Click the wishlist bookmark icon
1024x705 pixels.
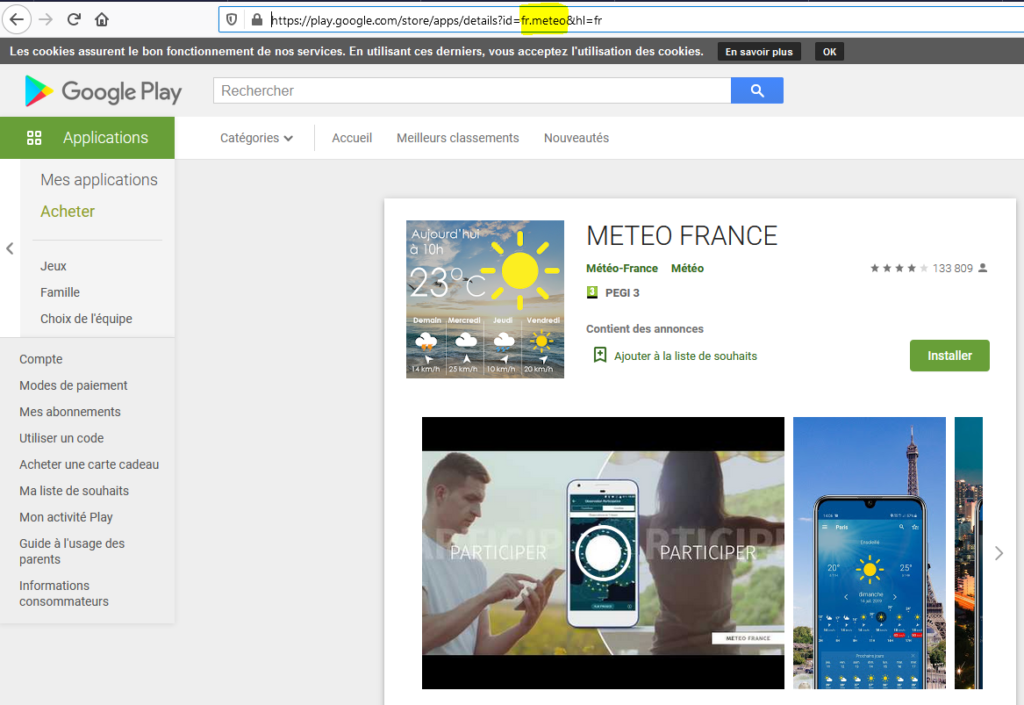coord(600,355)
